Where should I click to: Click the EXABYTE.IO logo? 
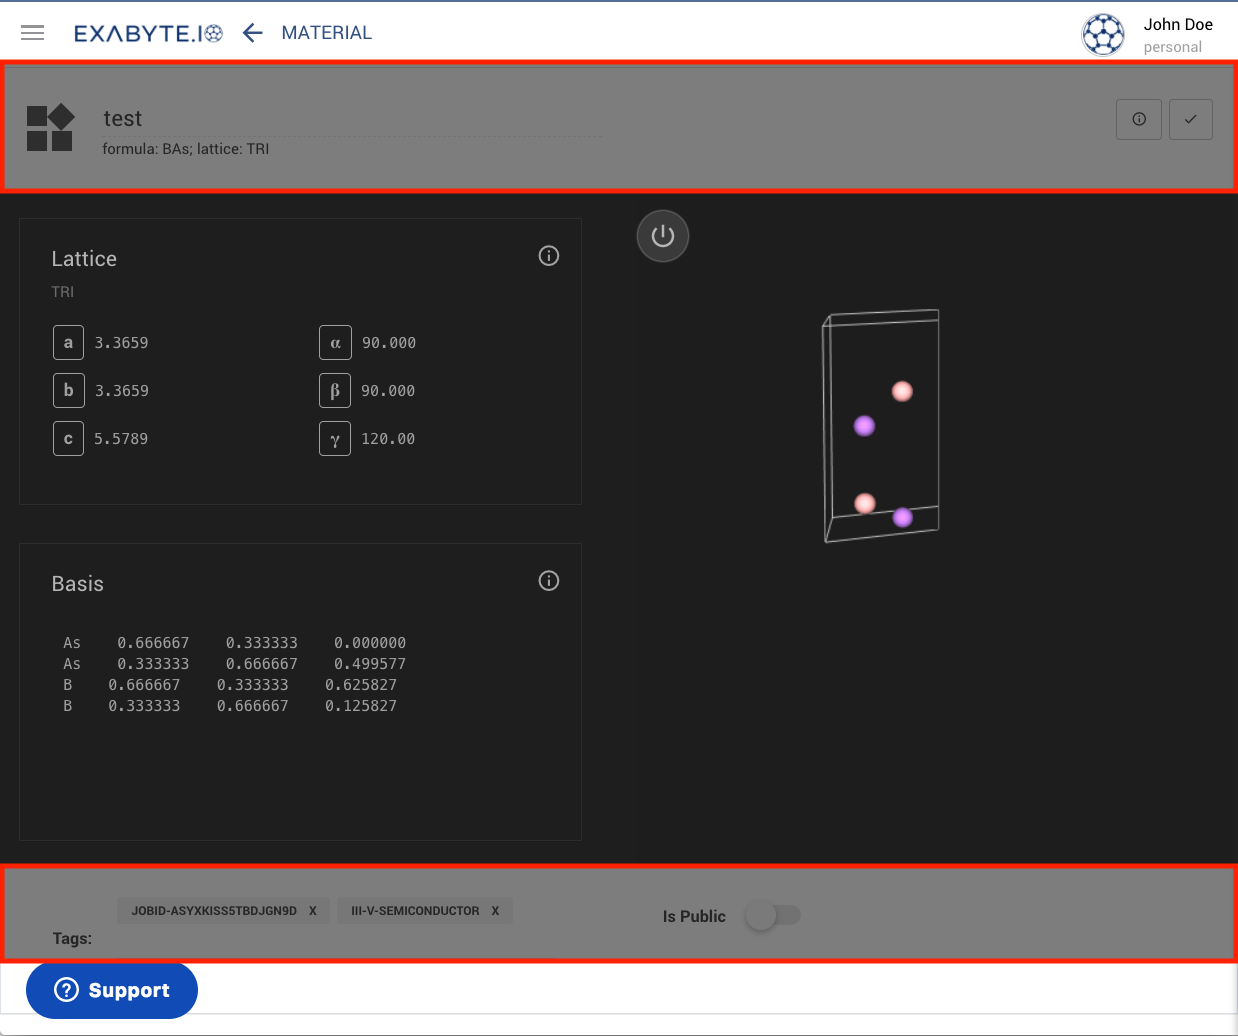[x=148, y=31]
